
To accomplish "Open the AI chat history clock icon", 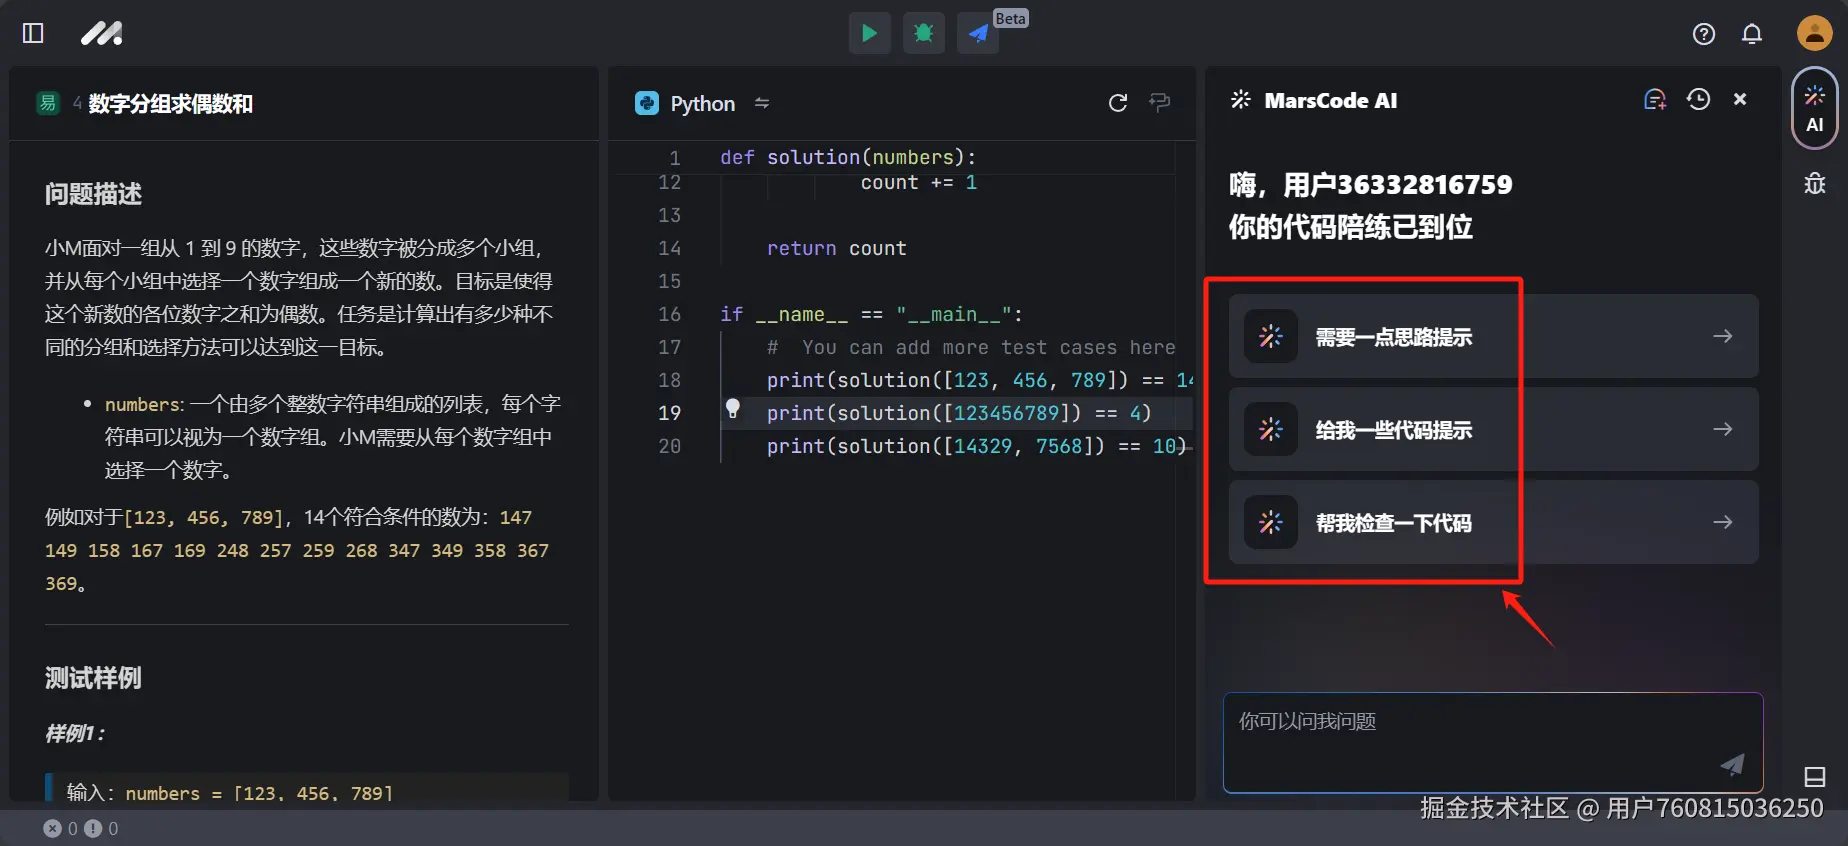I will click(1698, 99).
